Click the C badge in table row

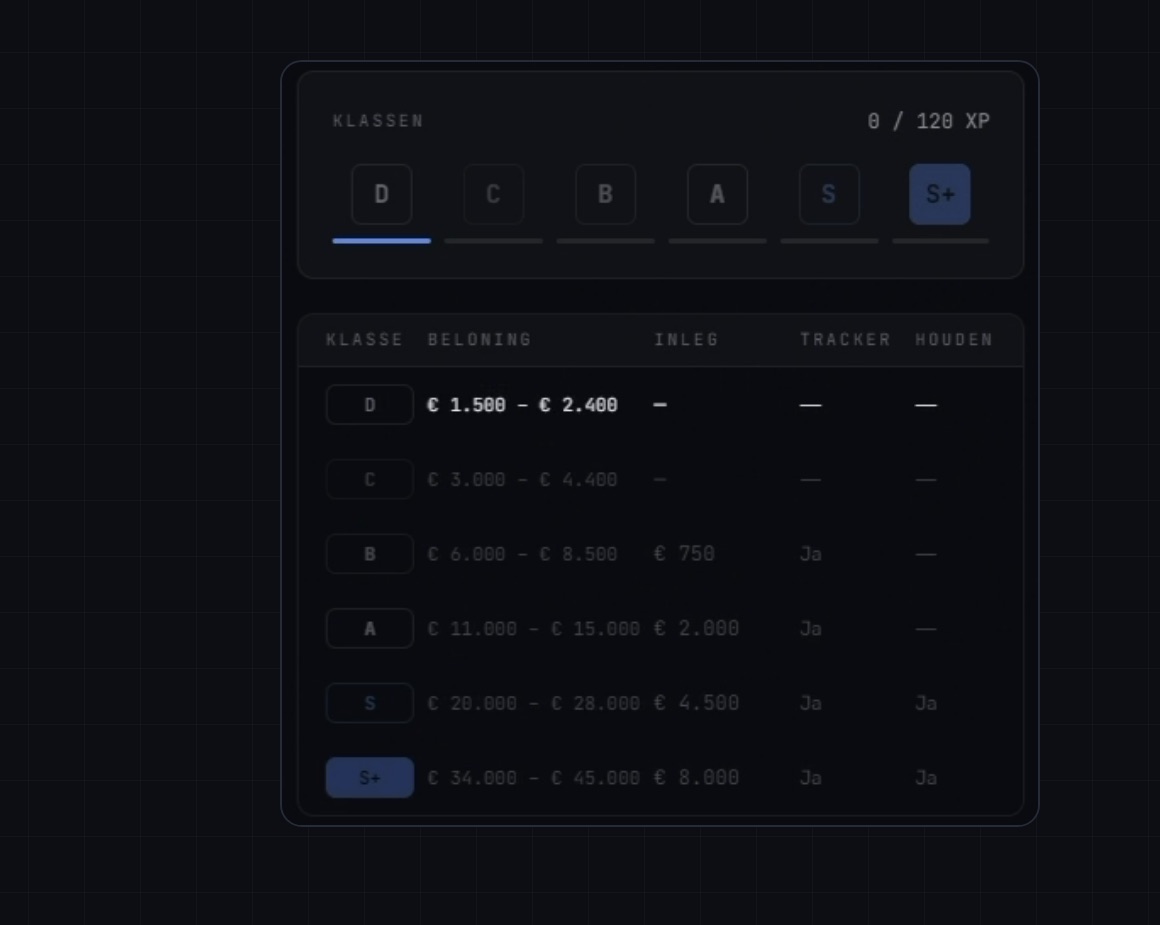click(370, 480)
